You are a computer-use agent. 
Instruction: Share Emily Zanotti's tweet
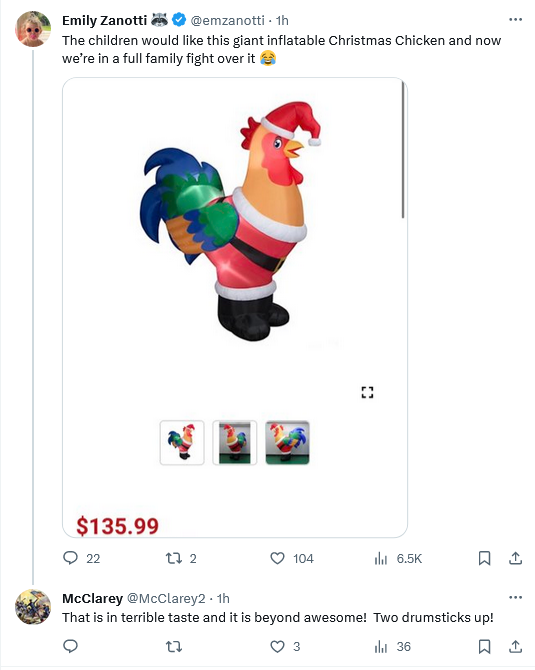(515, 558)
